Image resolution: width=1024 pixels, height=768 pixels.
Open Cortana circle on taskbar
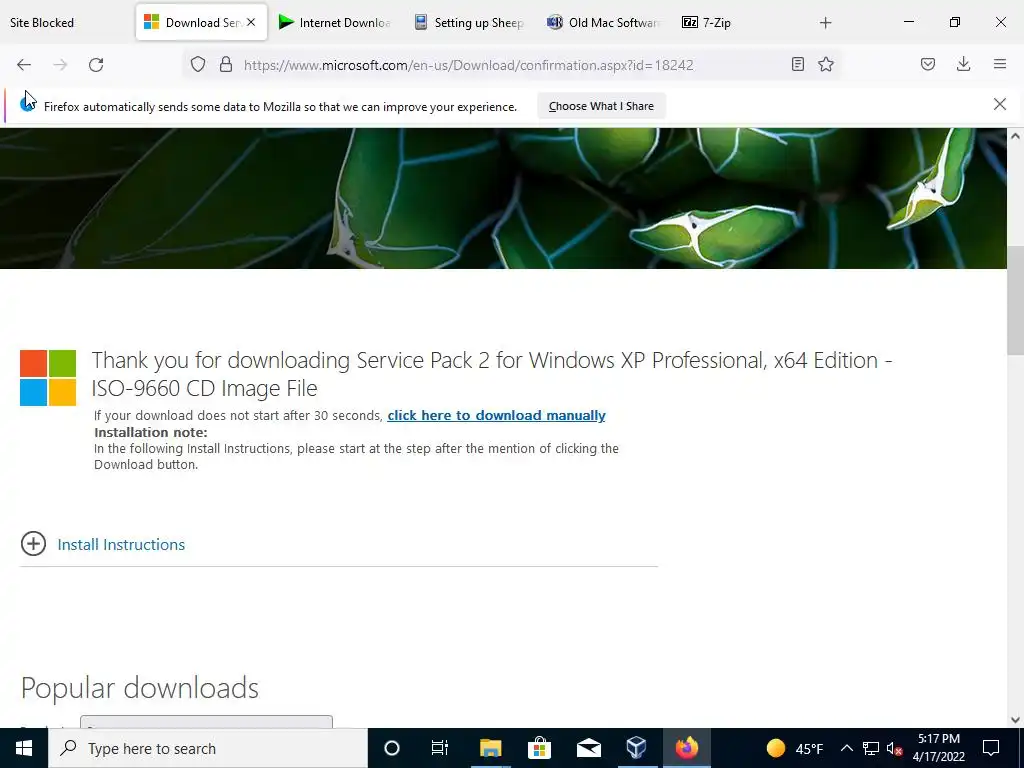coord(392,748)
